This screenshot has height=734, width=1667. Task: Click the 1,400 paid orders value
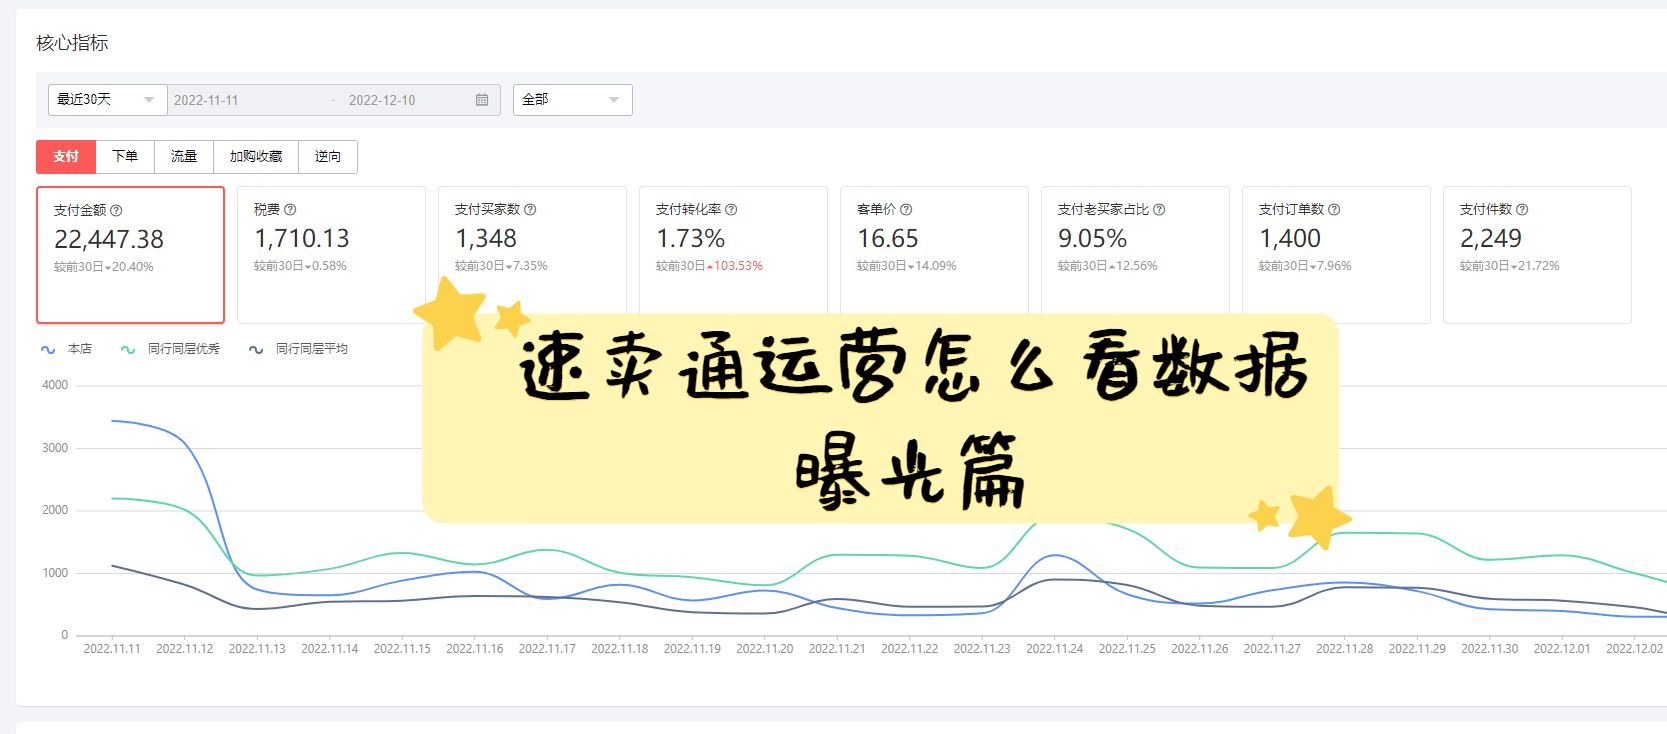(x=1290, y=238)
